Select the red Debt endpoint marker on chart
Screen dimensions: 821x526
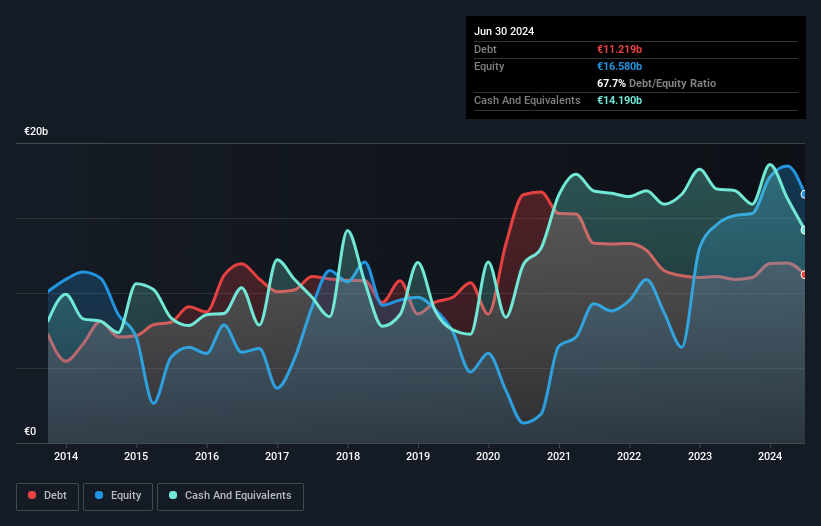point(804,275)
